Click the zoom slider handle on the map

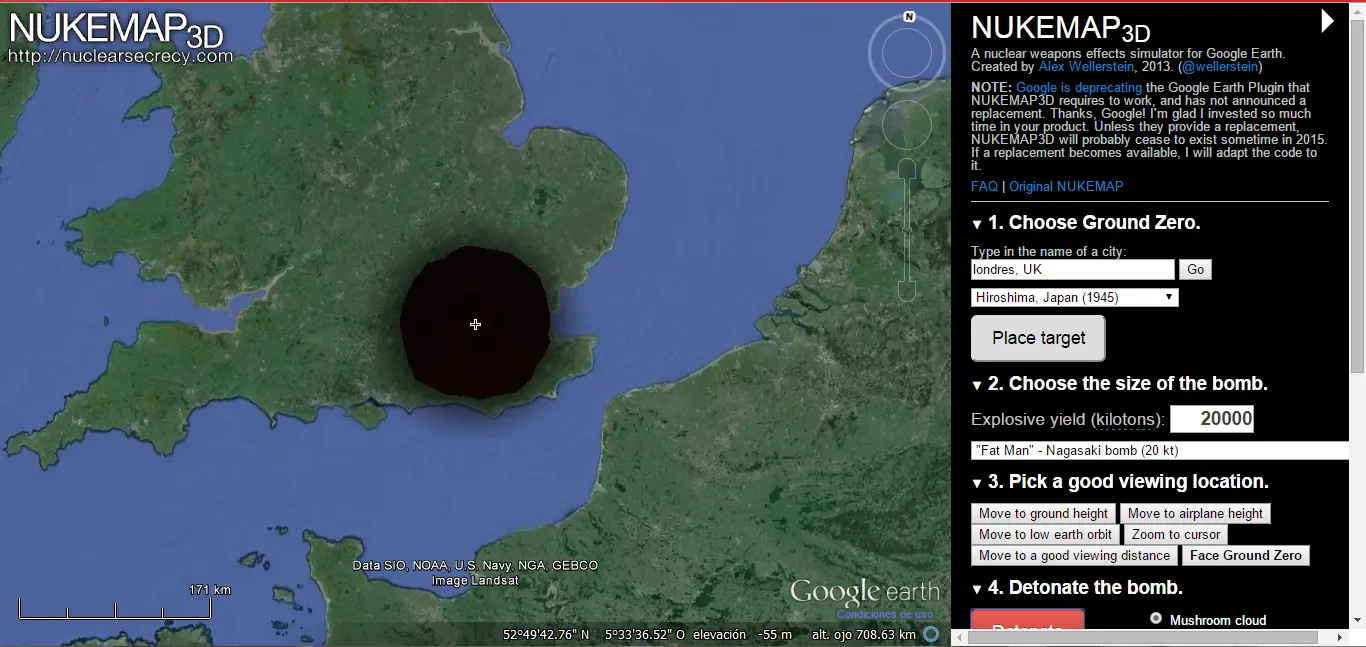coord(907,231)
